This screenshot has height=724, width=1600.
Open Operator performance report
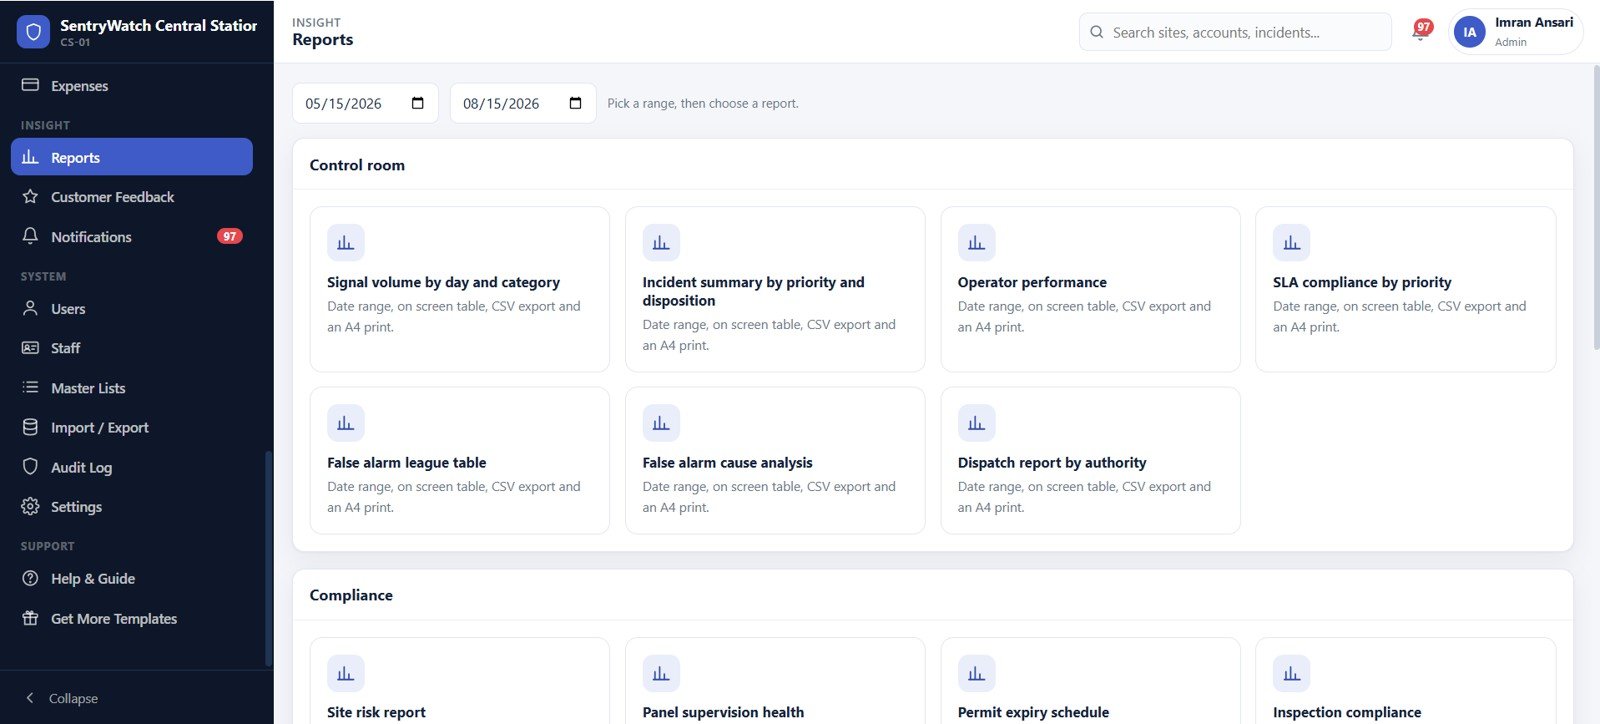1091,289
